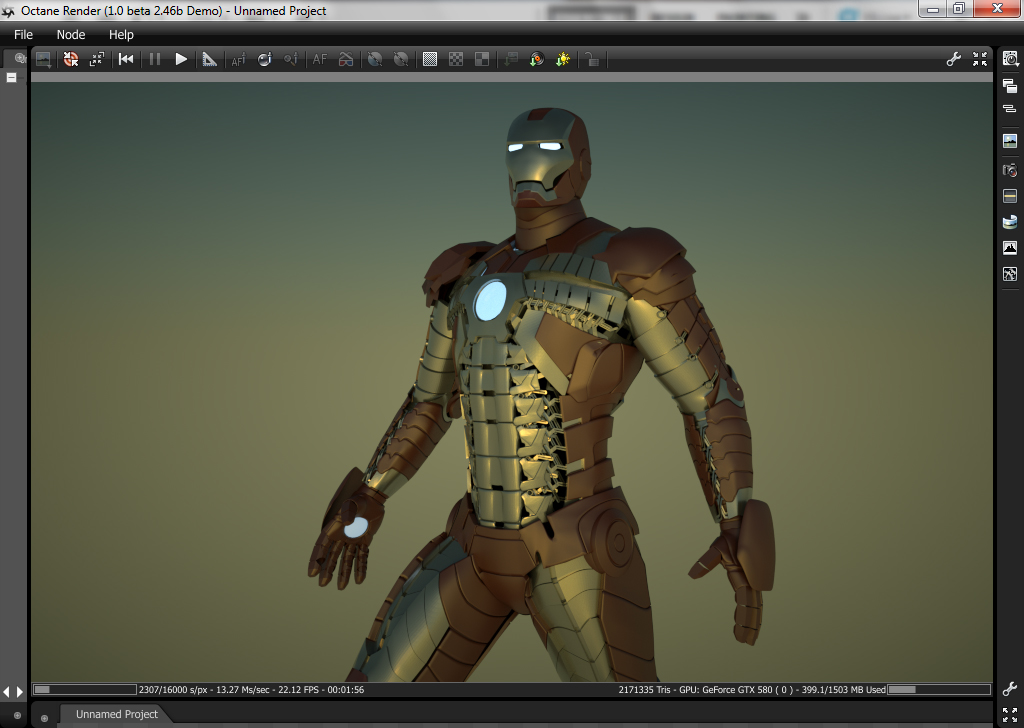
Task: Click second crossed-out sphere icon
Action: click(x=401, y=59)
